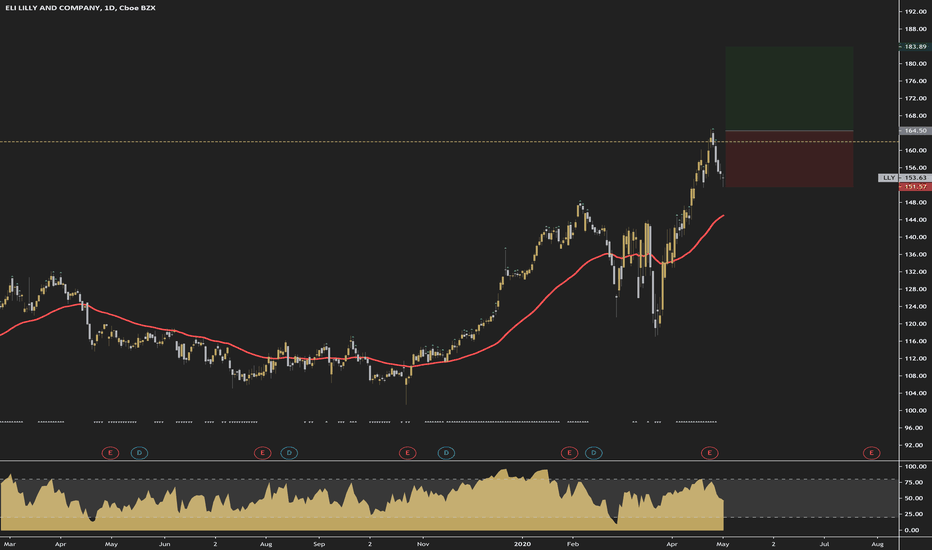Open upcoming earnings marker E near Aug 2020
The height and width of the screenshot is (550, 932).
pyautogui.click(x=871, y=453)
